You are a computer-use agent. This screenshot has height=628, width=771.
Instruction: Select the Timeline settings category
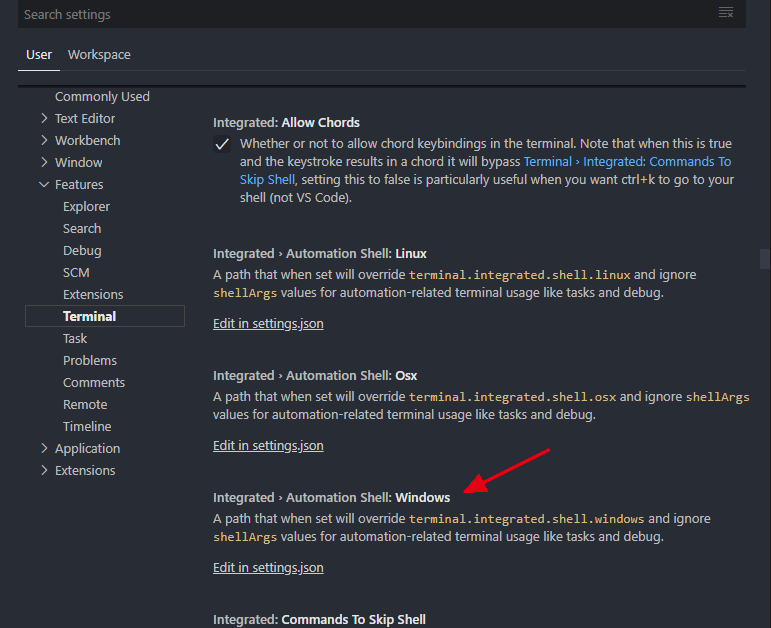tap(87, 426)
